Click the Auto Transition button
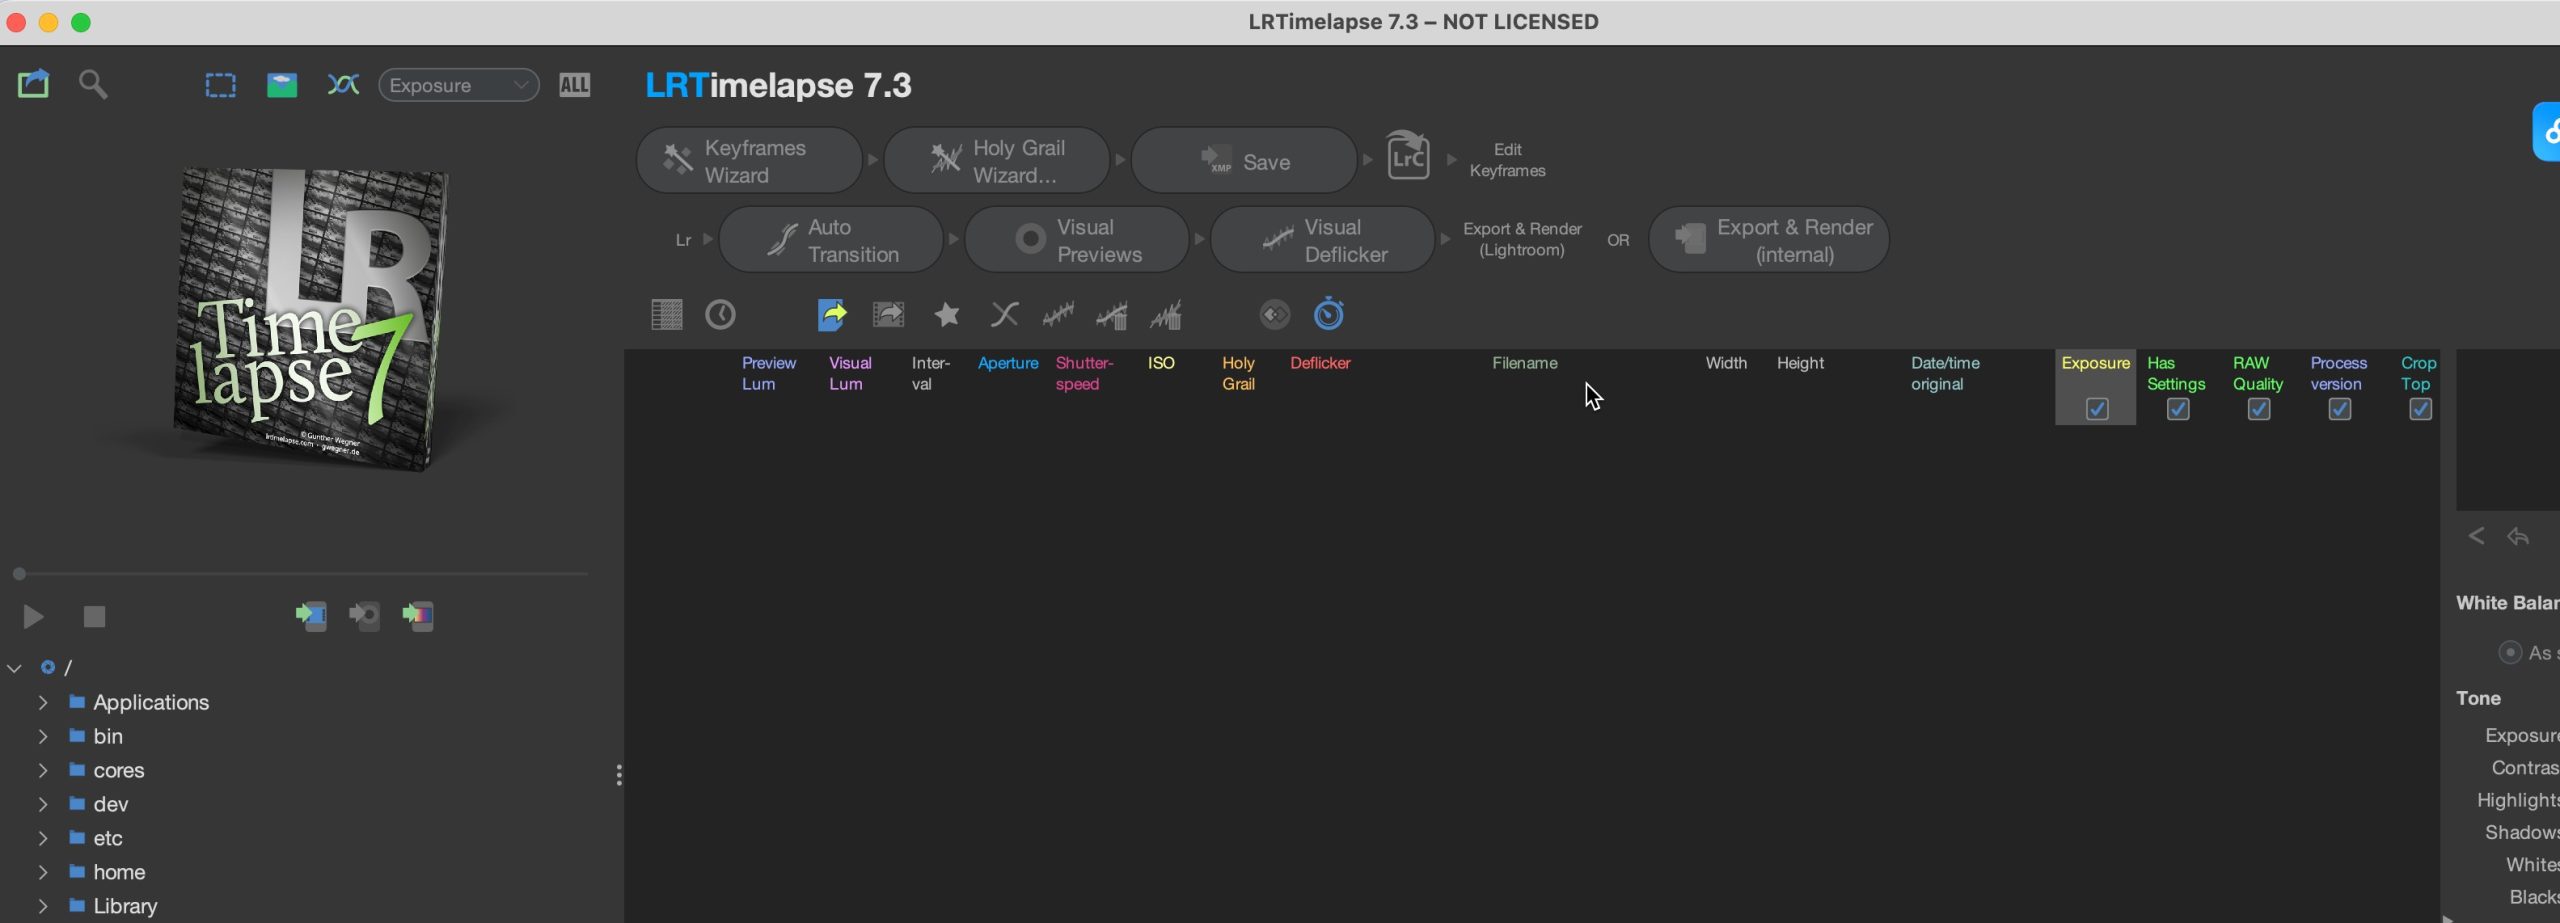The height and width of the screenshot is (923, 2560). point(831,240)
